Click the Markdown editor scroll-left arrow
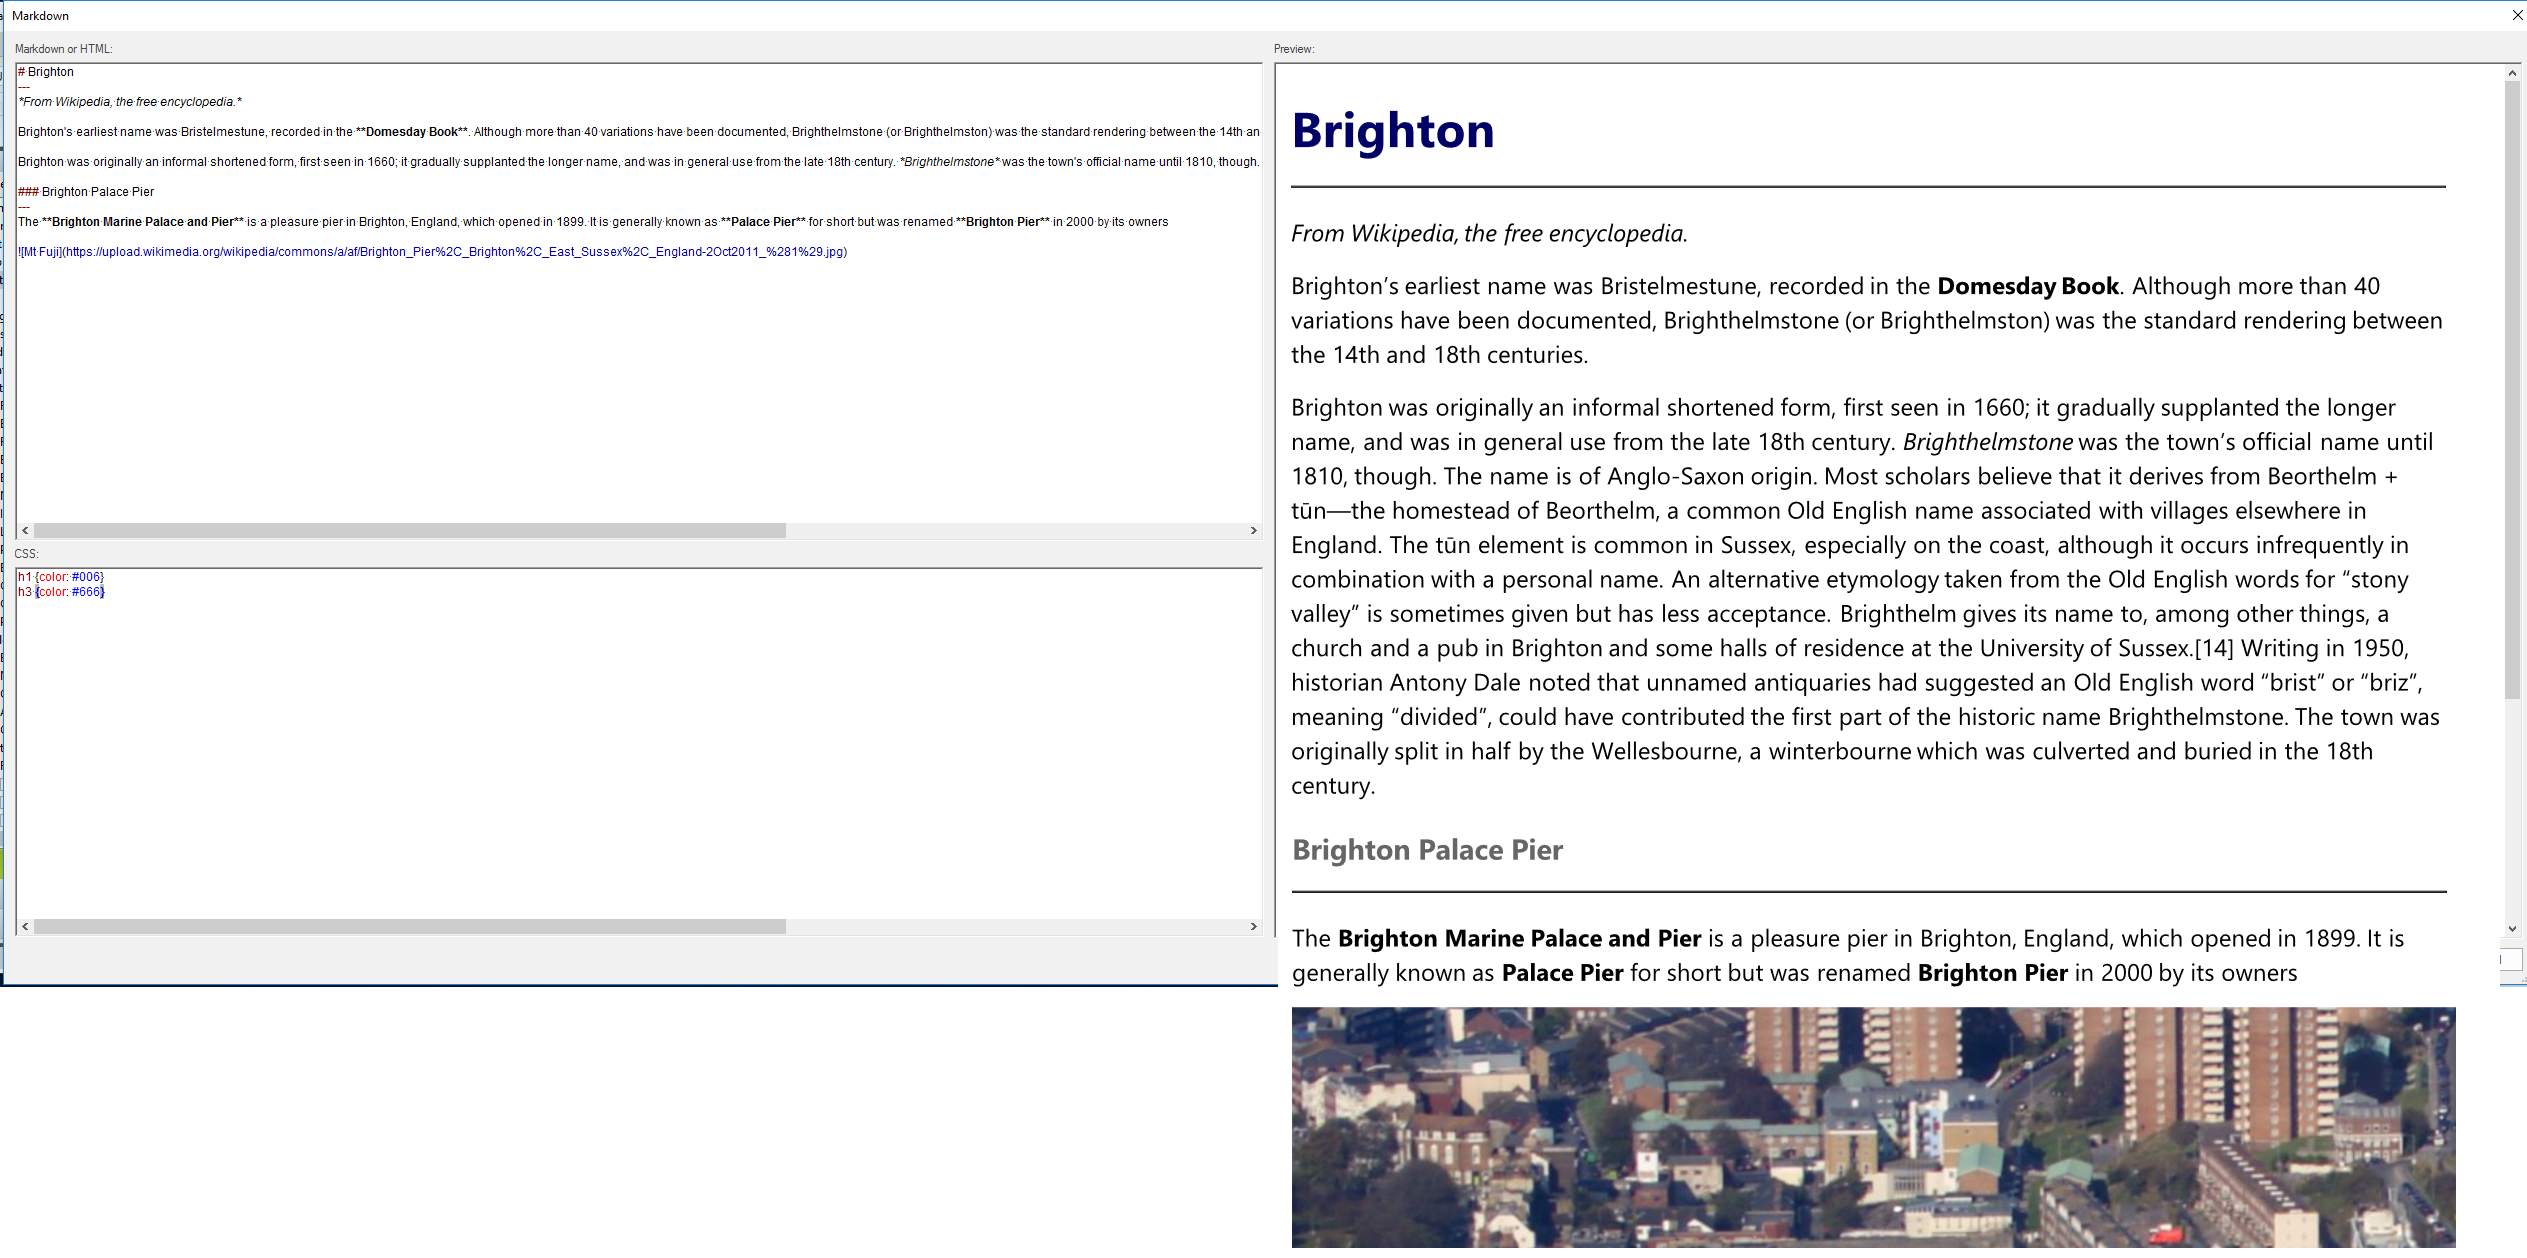The image size is (2527, 1258). [x=25, y=531]
